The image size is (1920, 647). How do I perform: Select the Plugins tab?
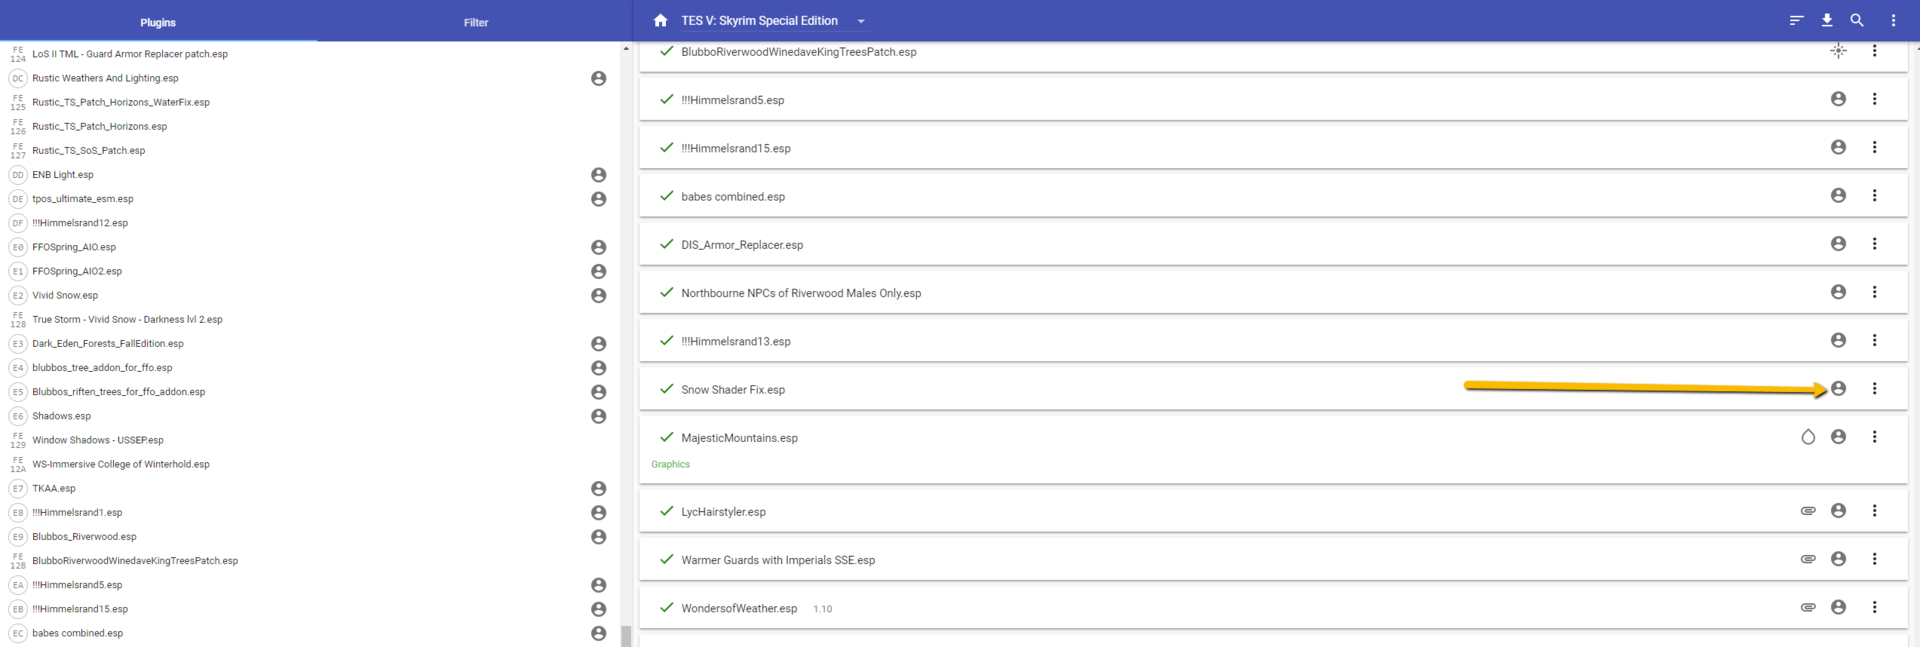pyautogui.click(x=158, y=22)
